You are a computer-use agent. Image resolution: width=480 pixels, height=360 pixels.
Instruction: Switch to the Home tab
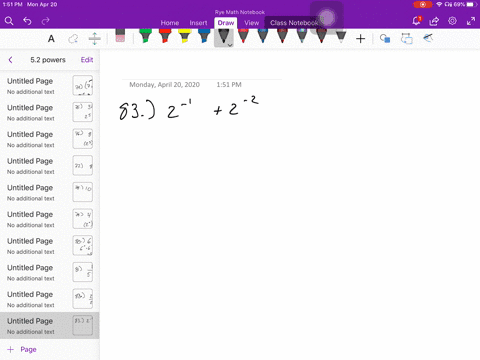[x=170, y=23]
